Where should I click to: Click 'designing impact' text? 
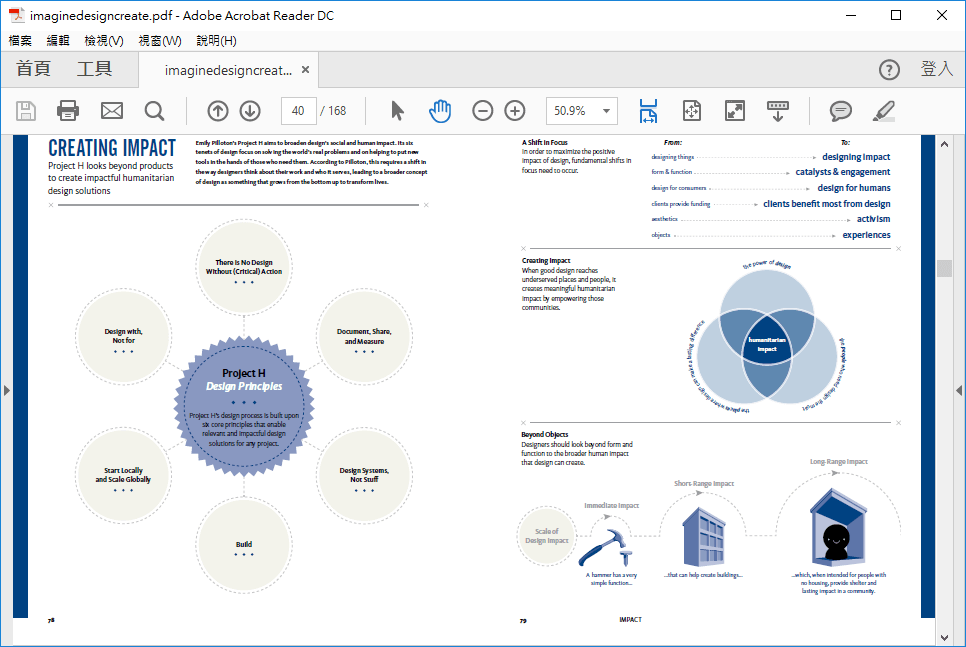pos(856,157)
